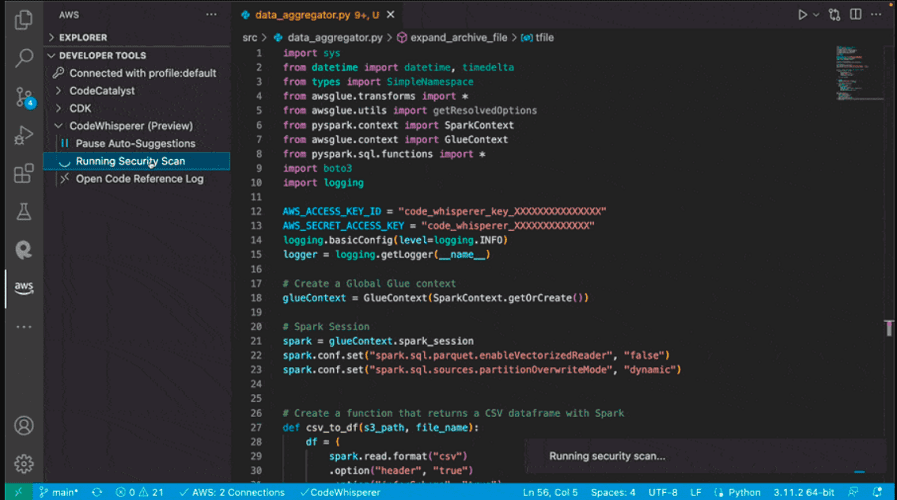Viewport: 897px width, 500px height.
Task: Open the Run and Debug view
Action: point(23,136)
